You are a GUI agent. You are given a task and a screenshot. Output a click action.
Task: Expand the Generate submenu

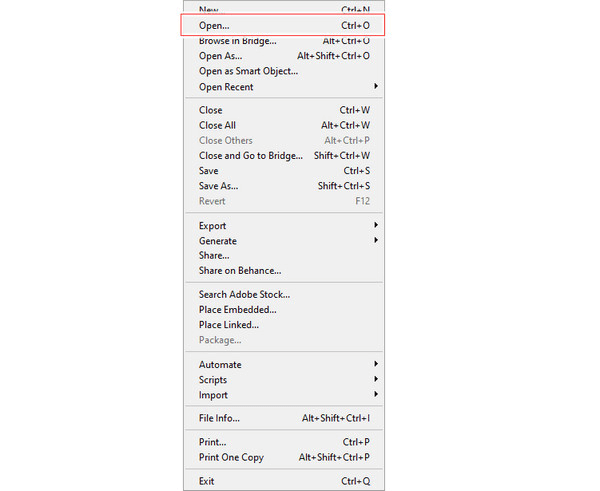point(284,241)
